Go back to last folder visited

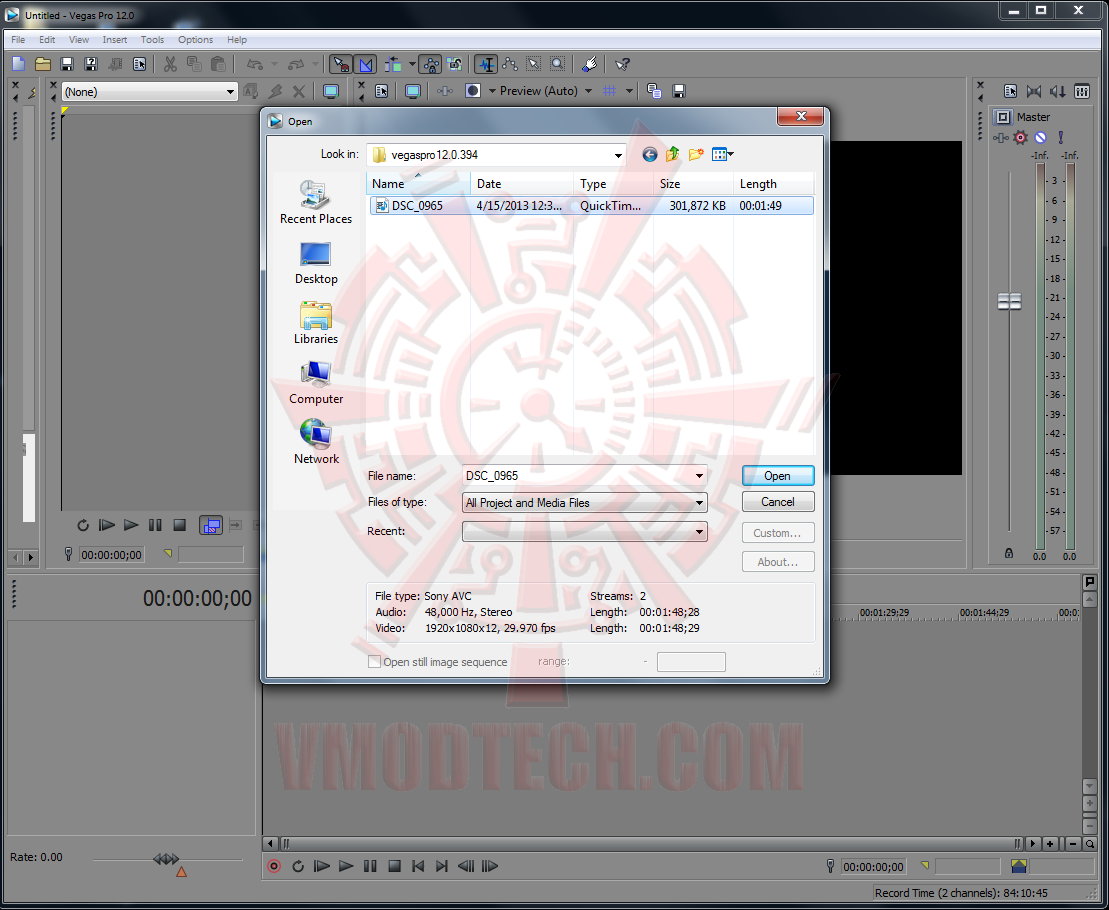click(x=649, y=155)
